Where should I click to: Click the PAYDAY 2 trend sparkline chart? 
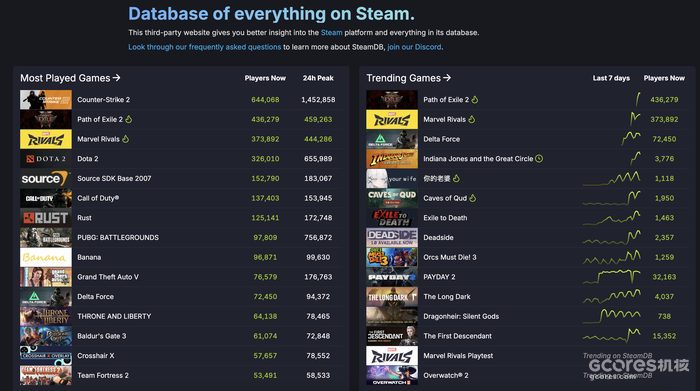[612, 277]
